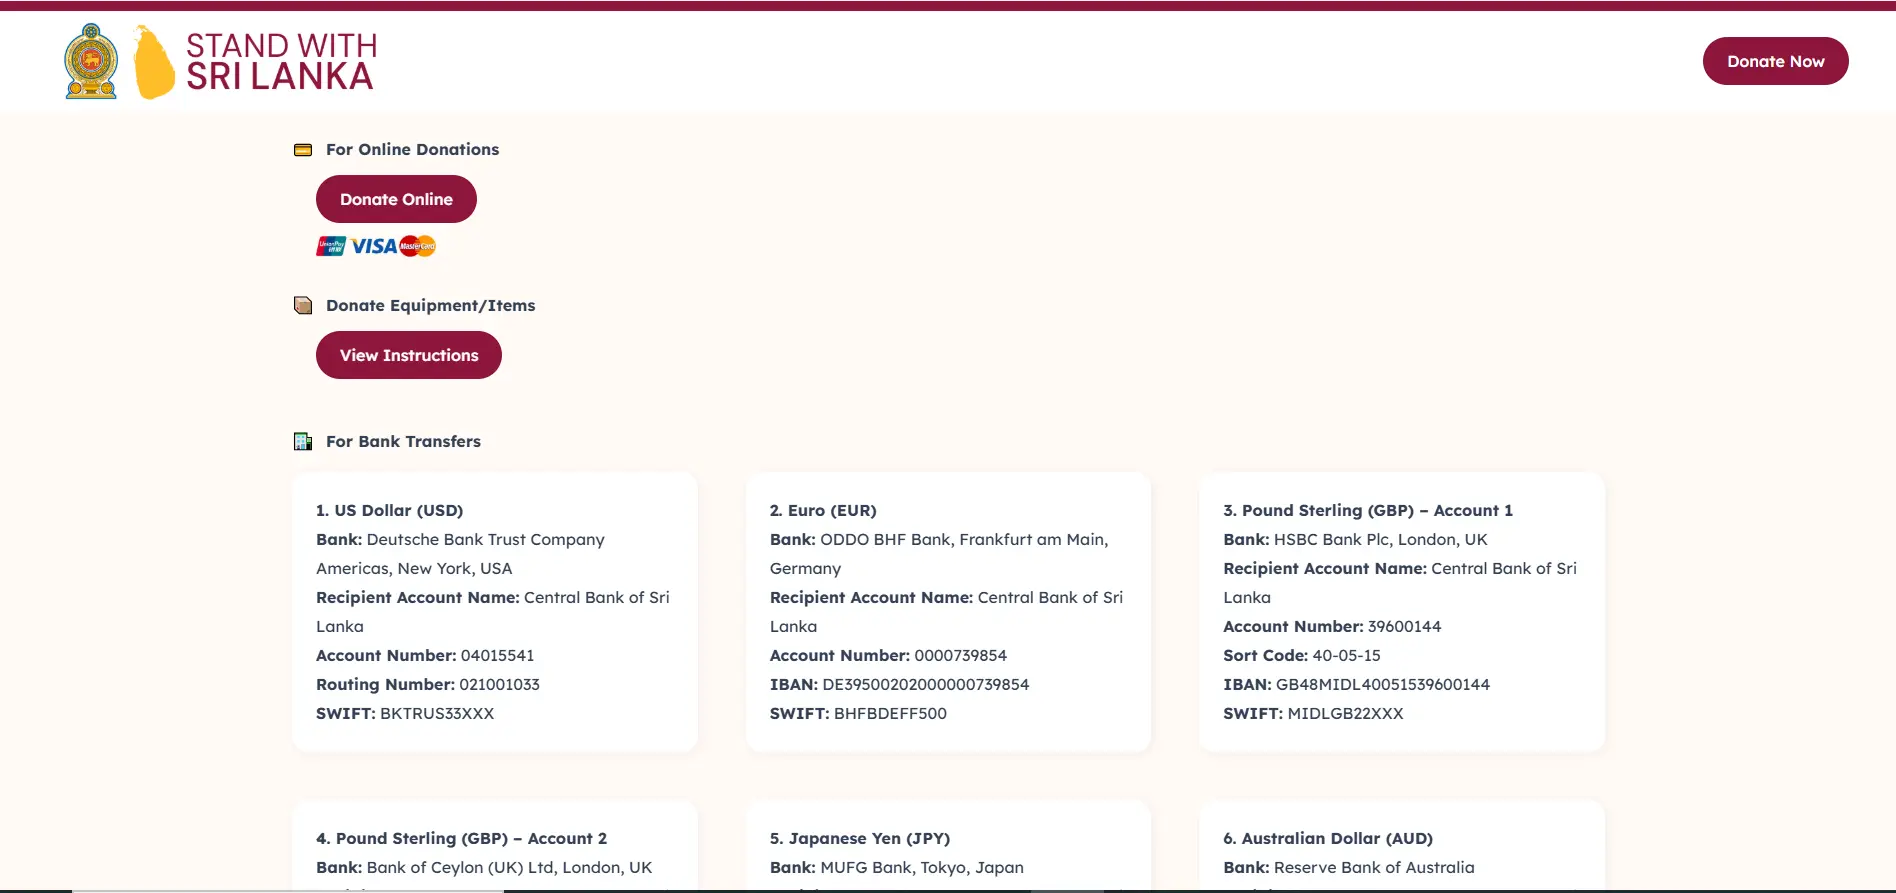Click the credit card icon beside Online Donations
The image size is (1896, 893).
(x=303, y=150)
